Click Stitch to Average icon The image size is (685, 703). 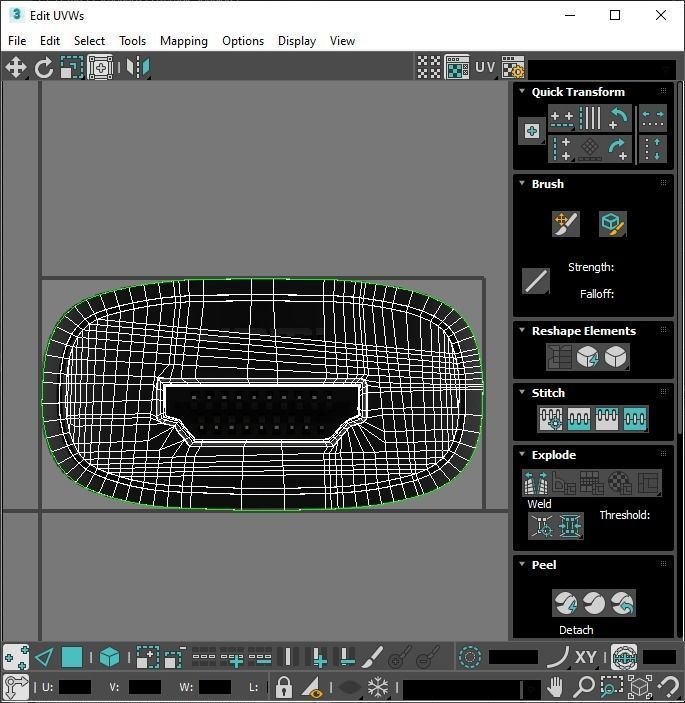coord(579,419)
